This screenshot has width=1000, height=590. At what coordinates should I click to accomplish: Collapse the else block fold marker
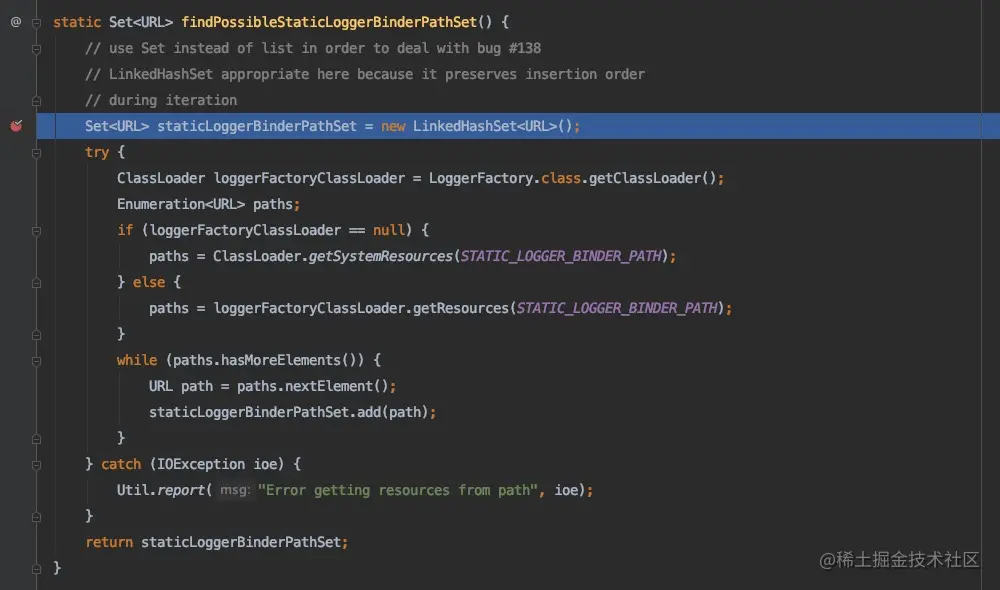point(36,283)
